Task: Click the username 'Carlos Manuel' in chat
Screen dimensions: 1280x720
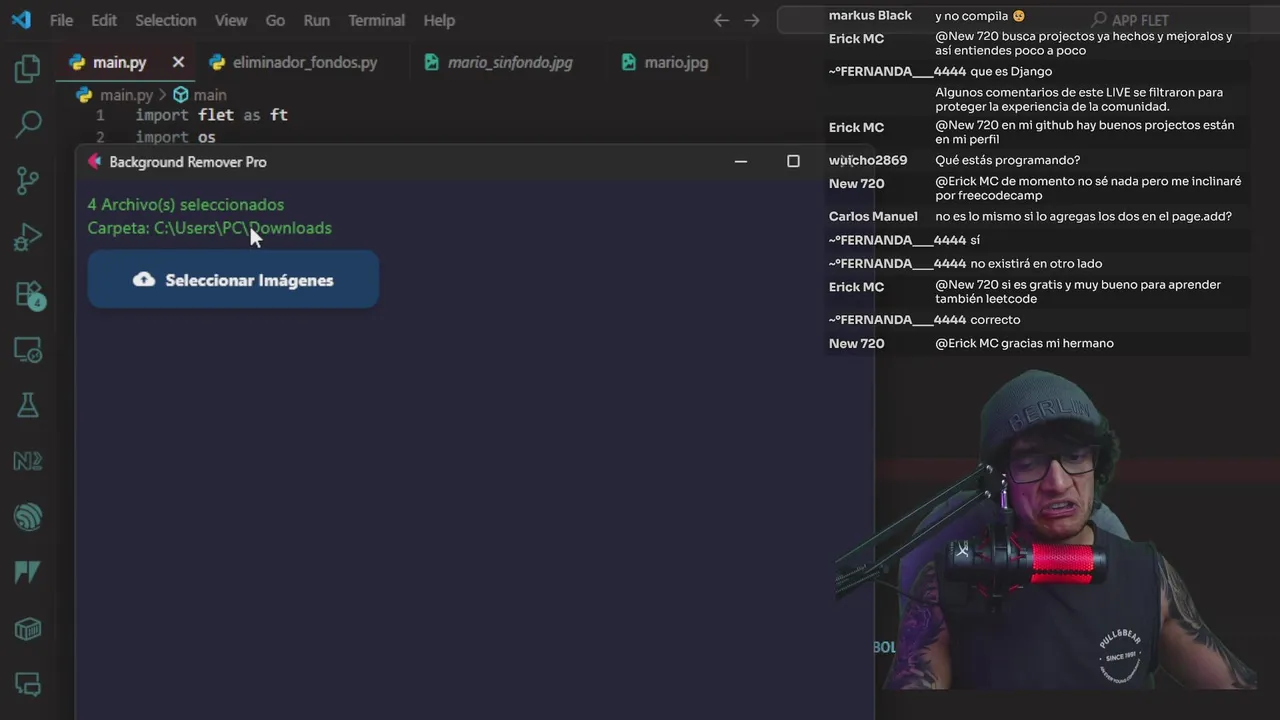Action: pos(873,216)
